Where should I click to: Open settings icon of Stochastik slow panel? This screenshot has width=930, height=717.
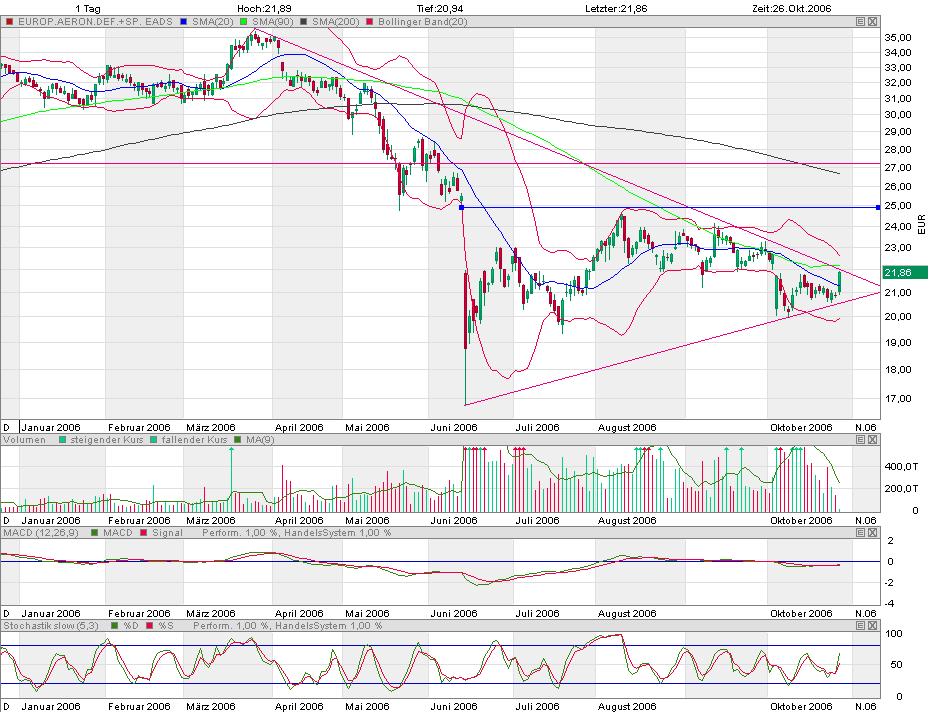tap(861, 625)
